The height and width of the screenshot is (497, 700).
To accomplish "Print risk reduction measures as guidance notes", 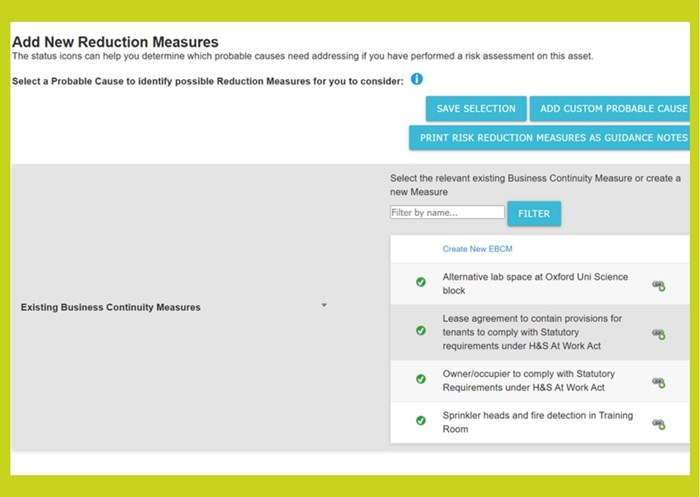I will click(x=550, y=138).
